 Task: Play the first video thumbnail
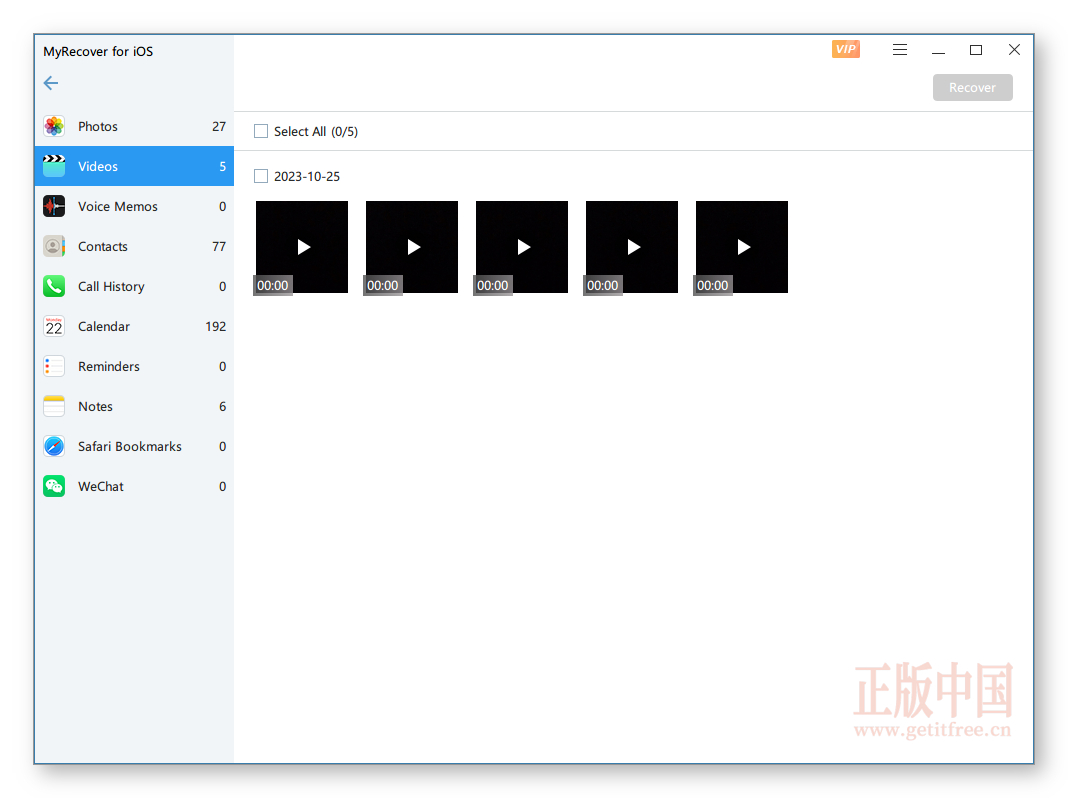[x=302, y=246]
